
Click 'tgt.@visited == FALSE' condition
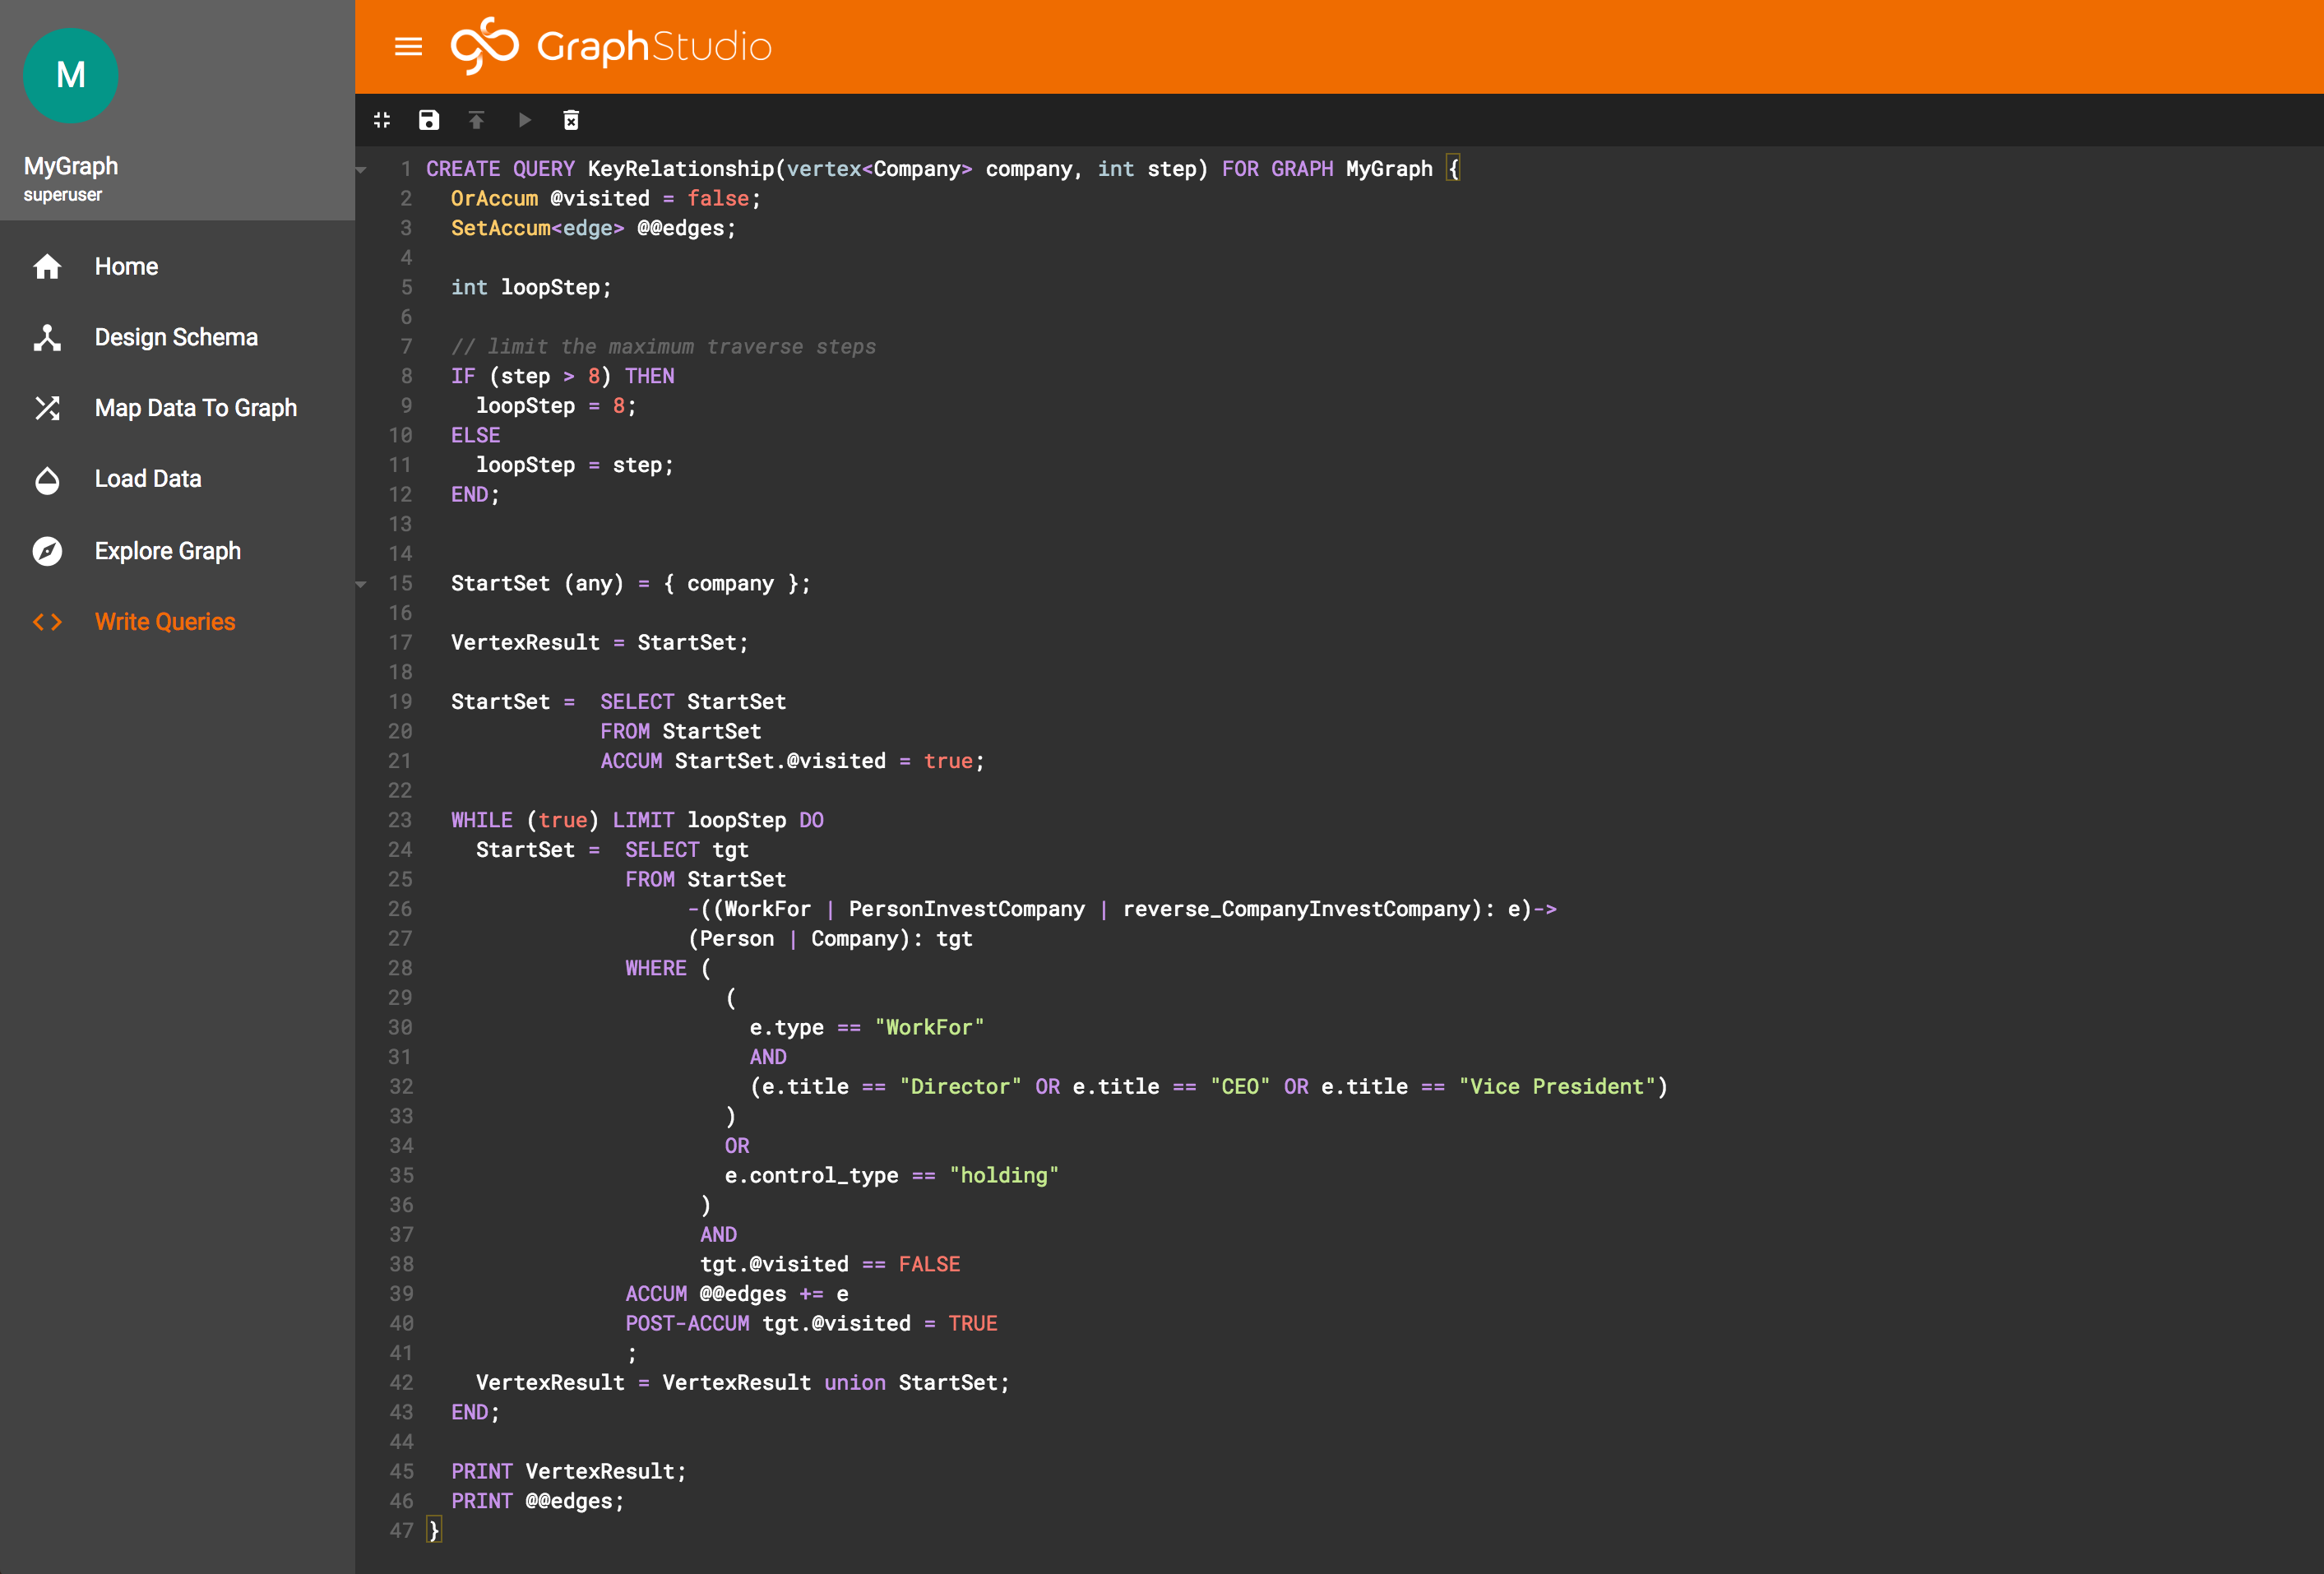click(x=830, y=1264)
